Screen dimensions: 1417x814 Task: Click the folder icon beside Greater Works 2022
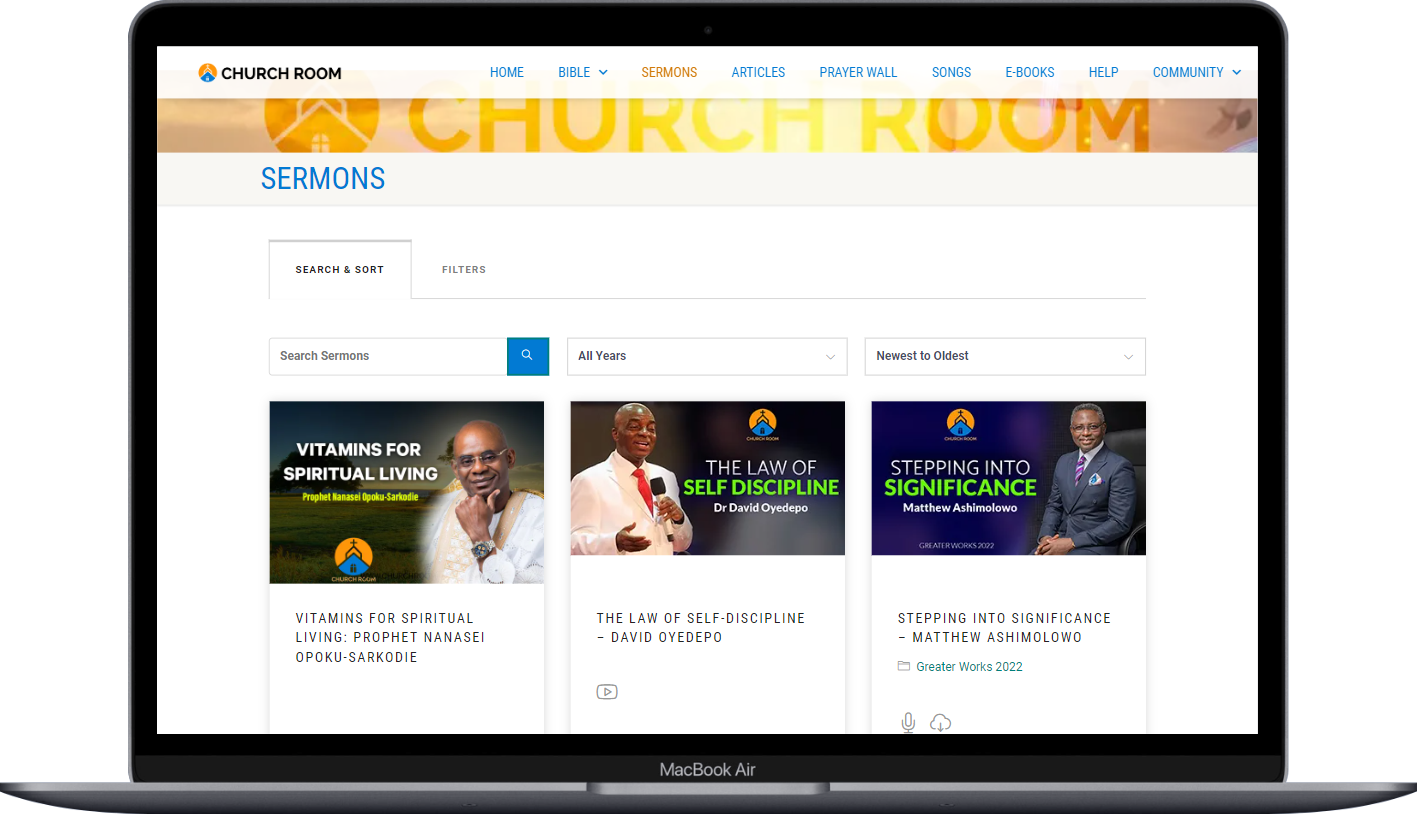(x=904, y=666)
